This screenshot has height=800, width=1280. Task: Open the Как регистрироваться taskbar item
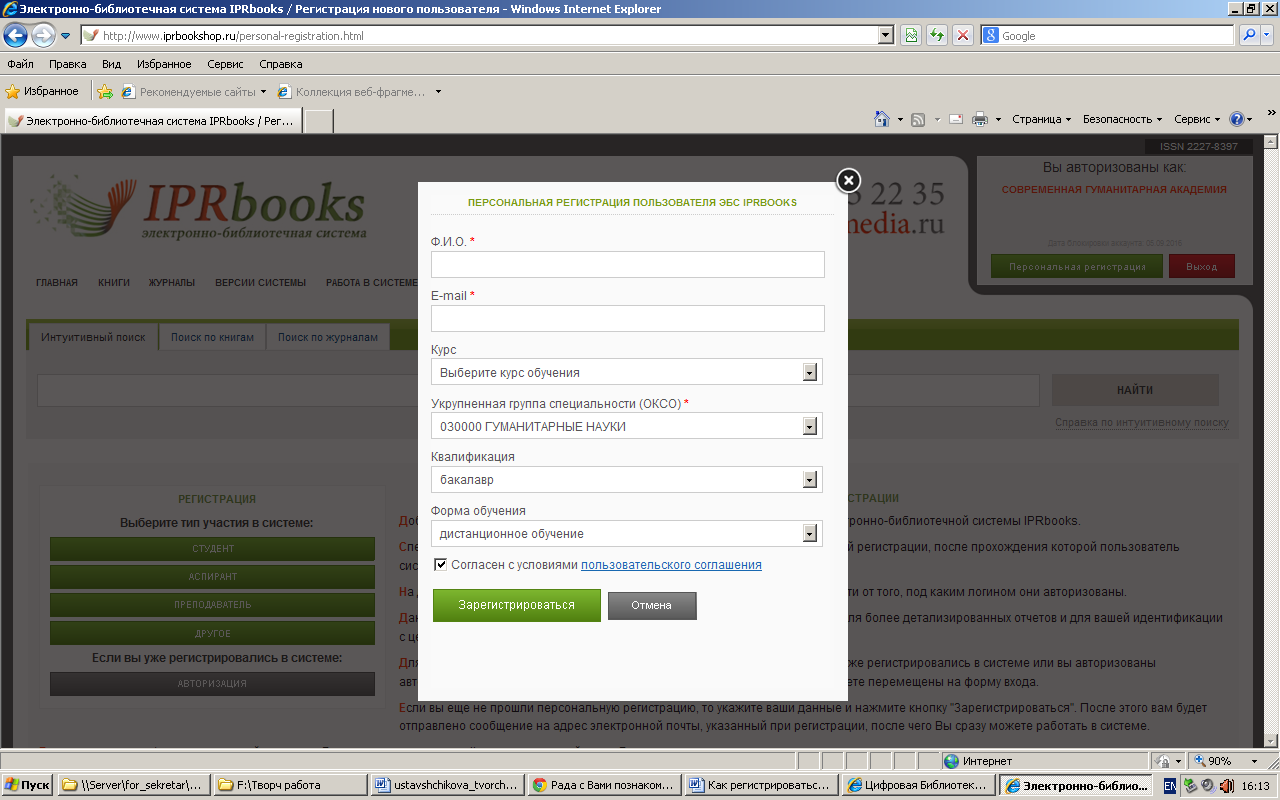760,785
